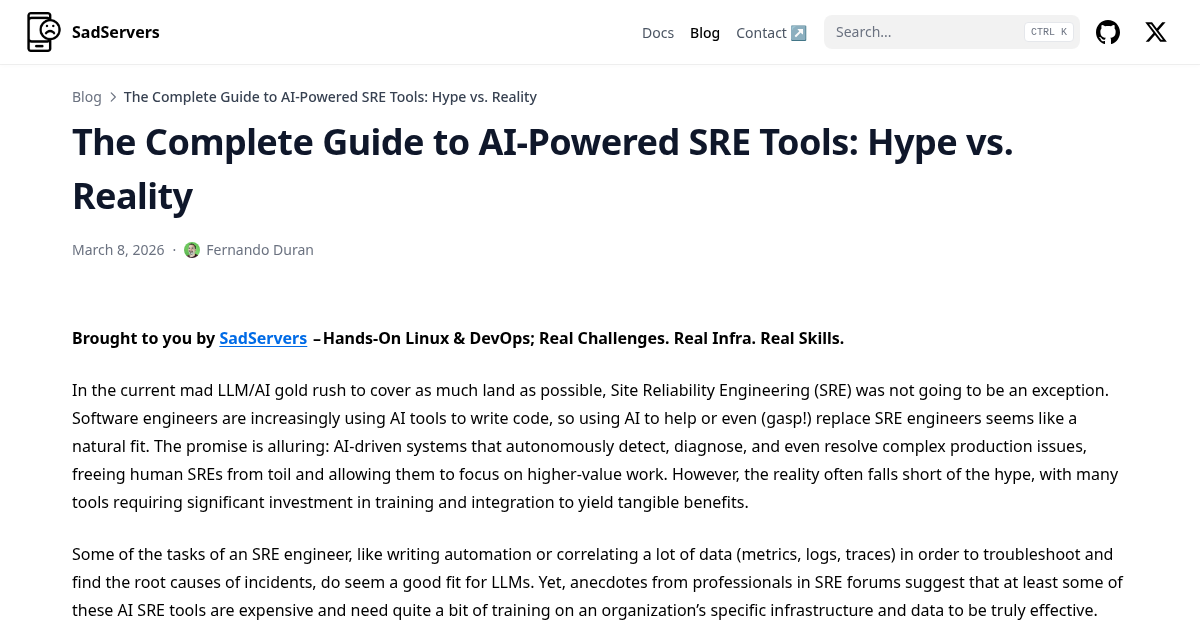Click Fernando Duran's avatar image
This screenshot has height=630, width=1200.
tap(192, 250)
